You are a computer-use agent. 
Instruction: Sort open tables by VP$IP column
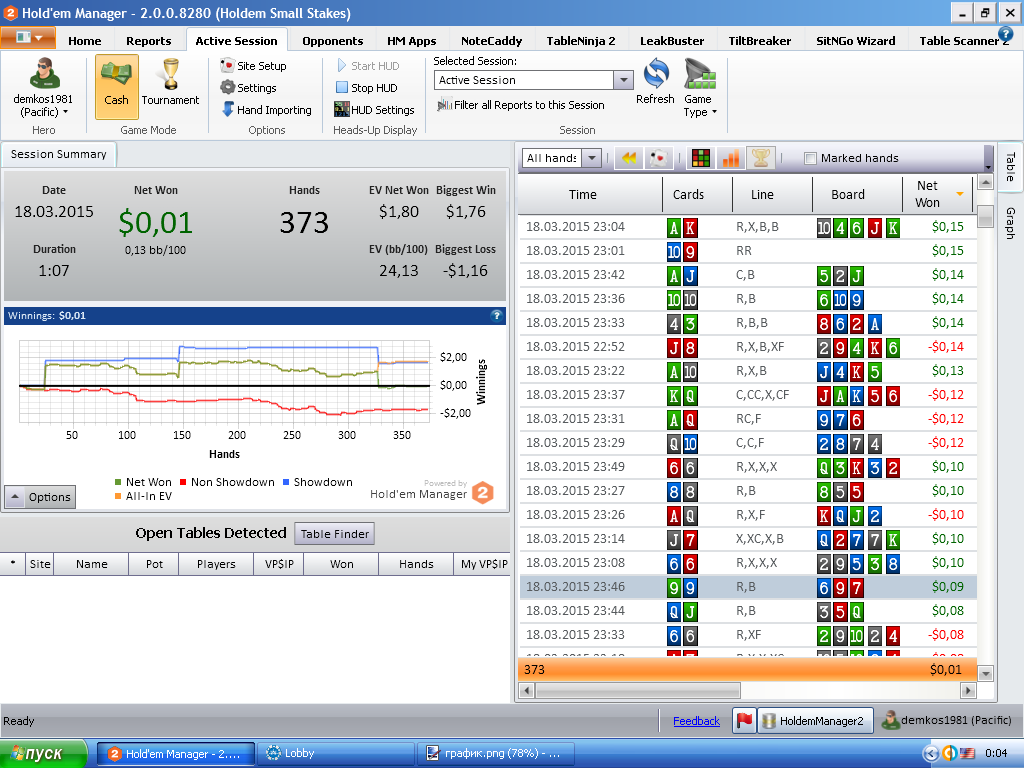279,564
